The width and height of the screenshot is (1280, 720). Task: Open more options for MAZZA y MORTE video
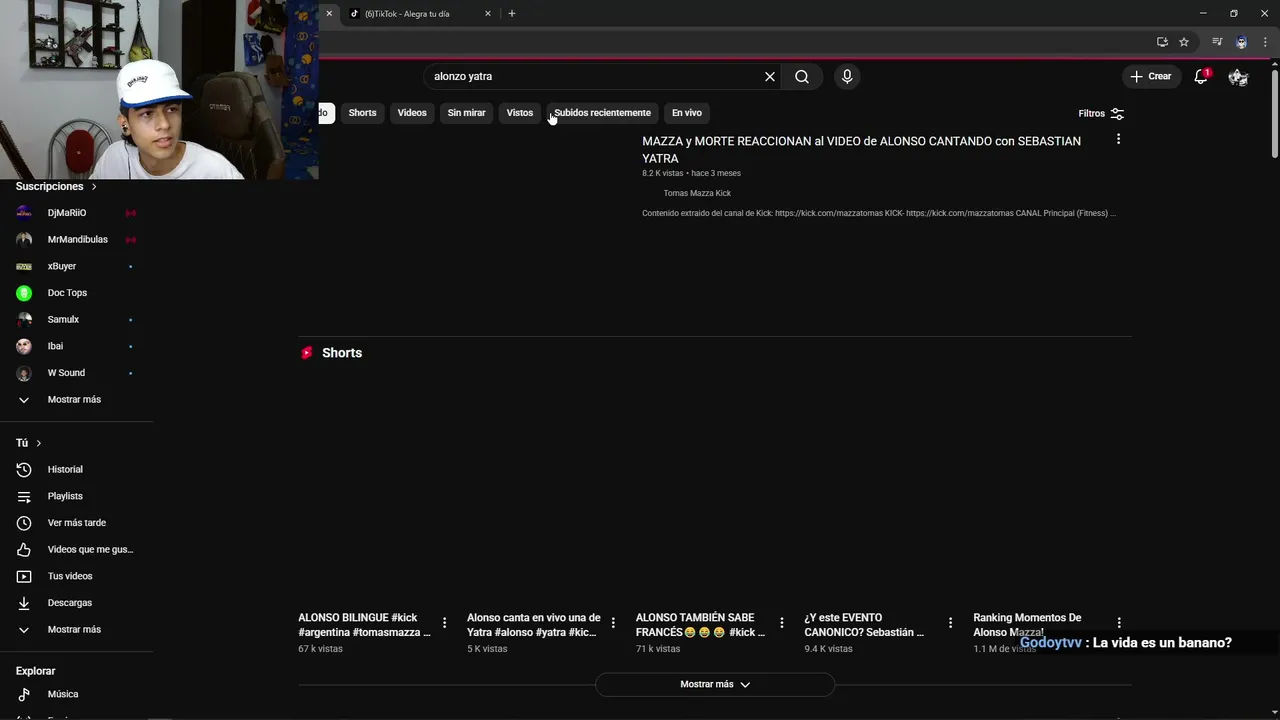tap(1118, 139)
